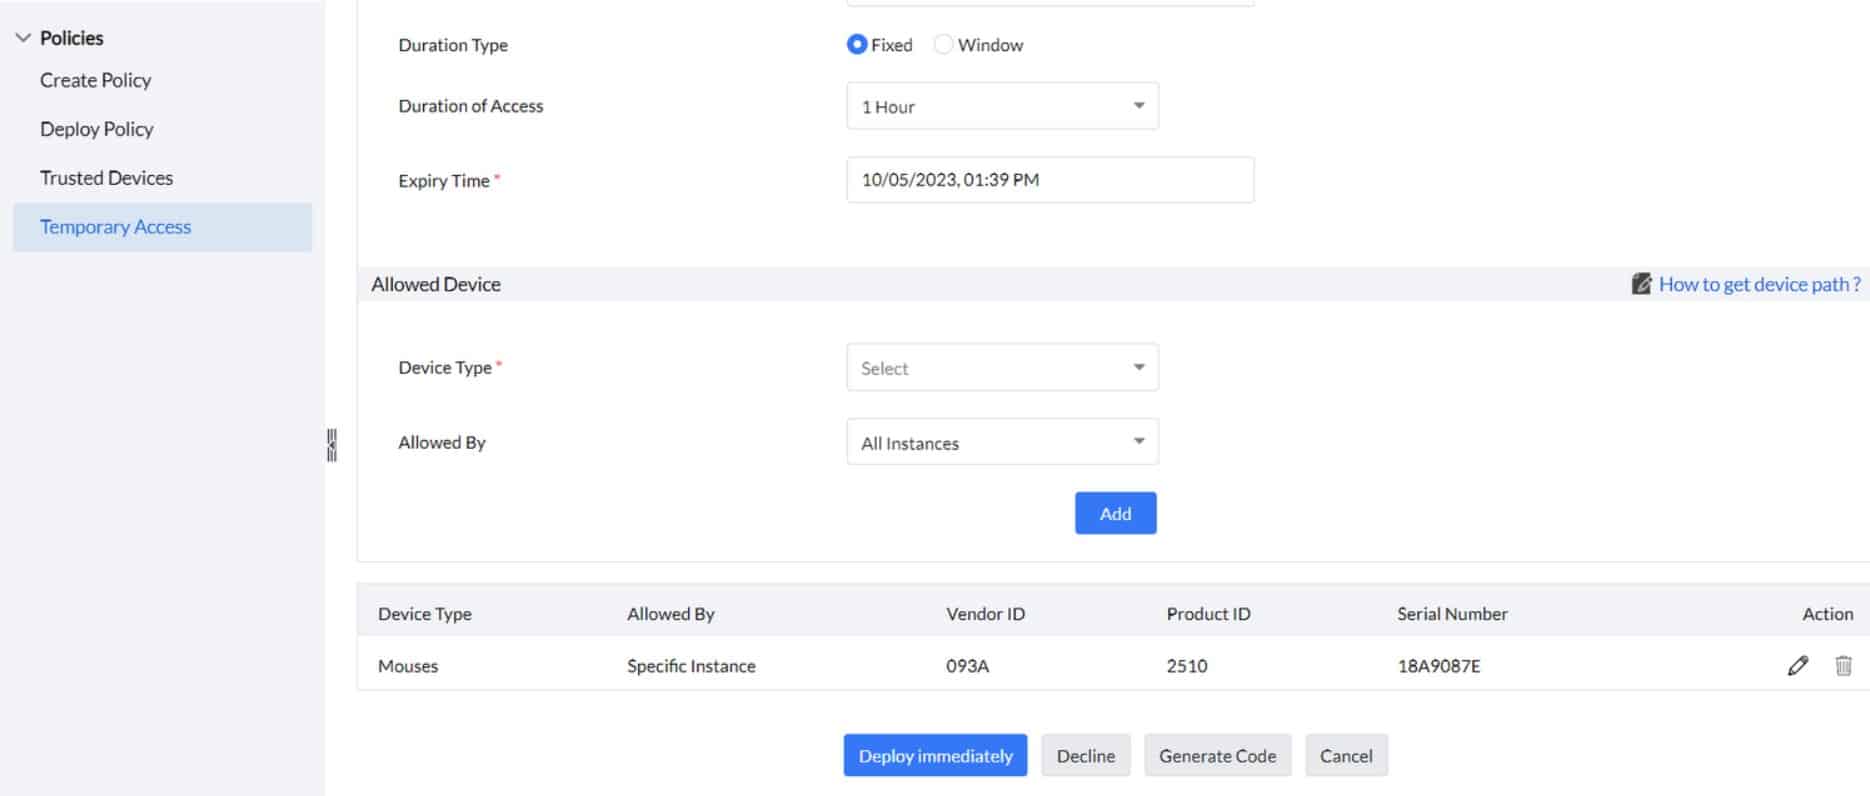The width and height of the screenshot is (1870, 796).
Task: Click the Generate Code button
Action: pos(1217,756)
